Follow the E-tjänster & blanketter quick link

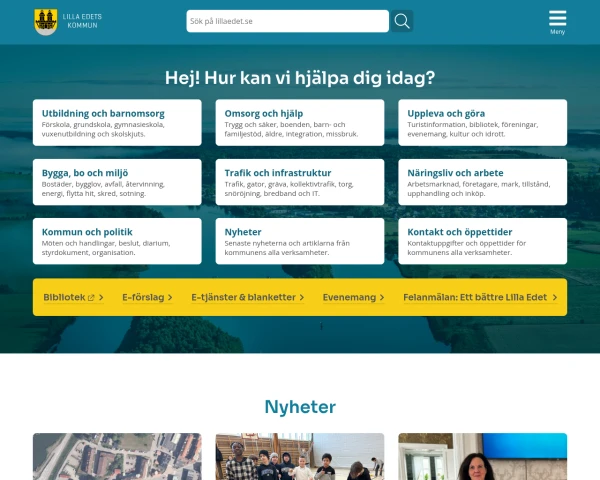(x=248, y=297)
